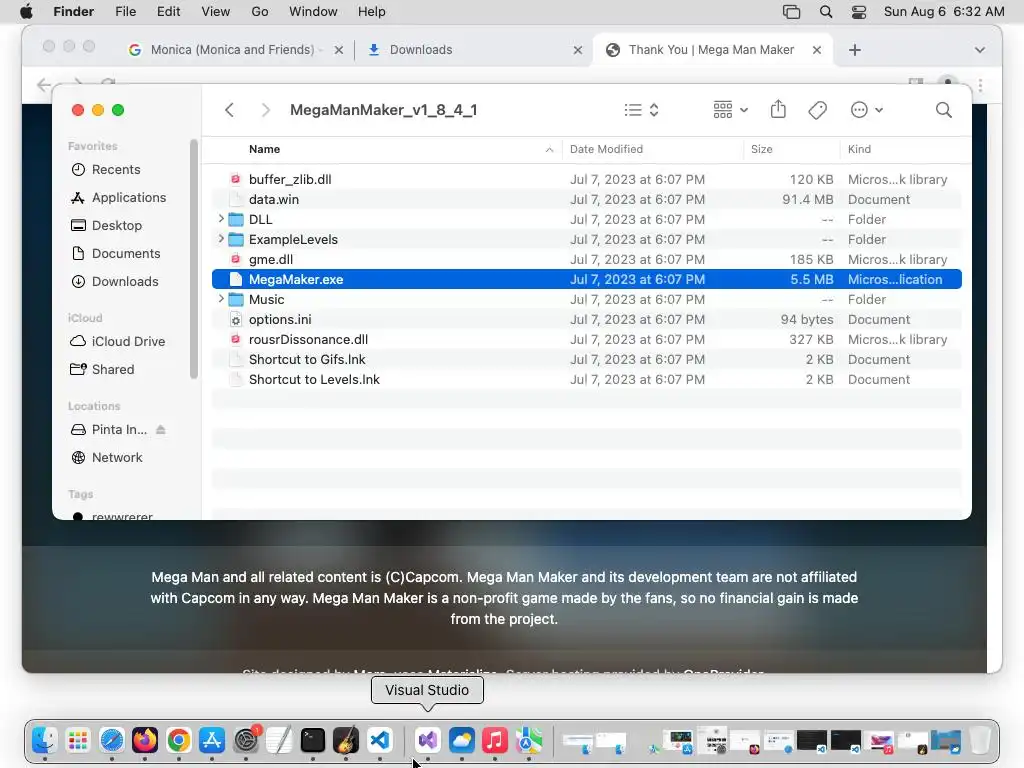Image resolution: width=1024 pixels, height=768 pixels.
Task: Open Music app from the Dock
Action: click(495, 741)
